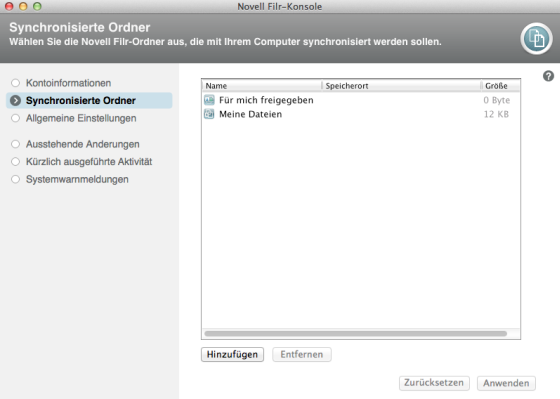This screenshot has height=399, width=560.
Task: Select the Systemwarnmeldungen radio bullet
Action: 15,179
